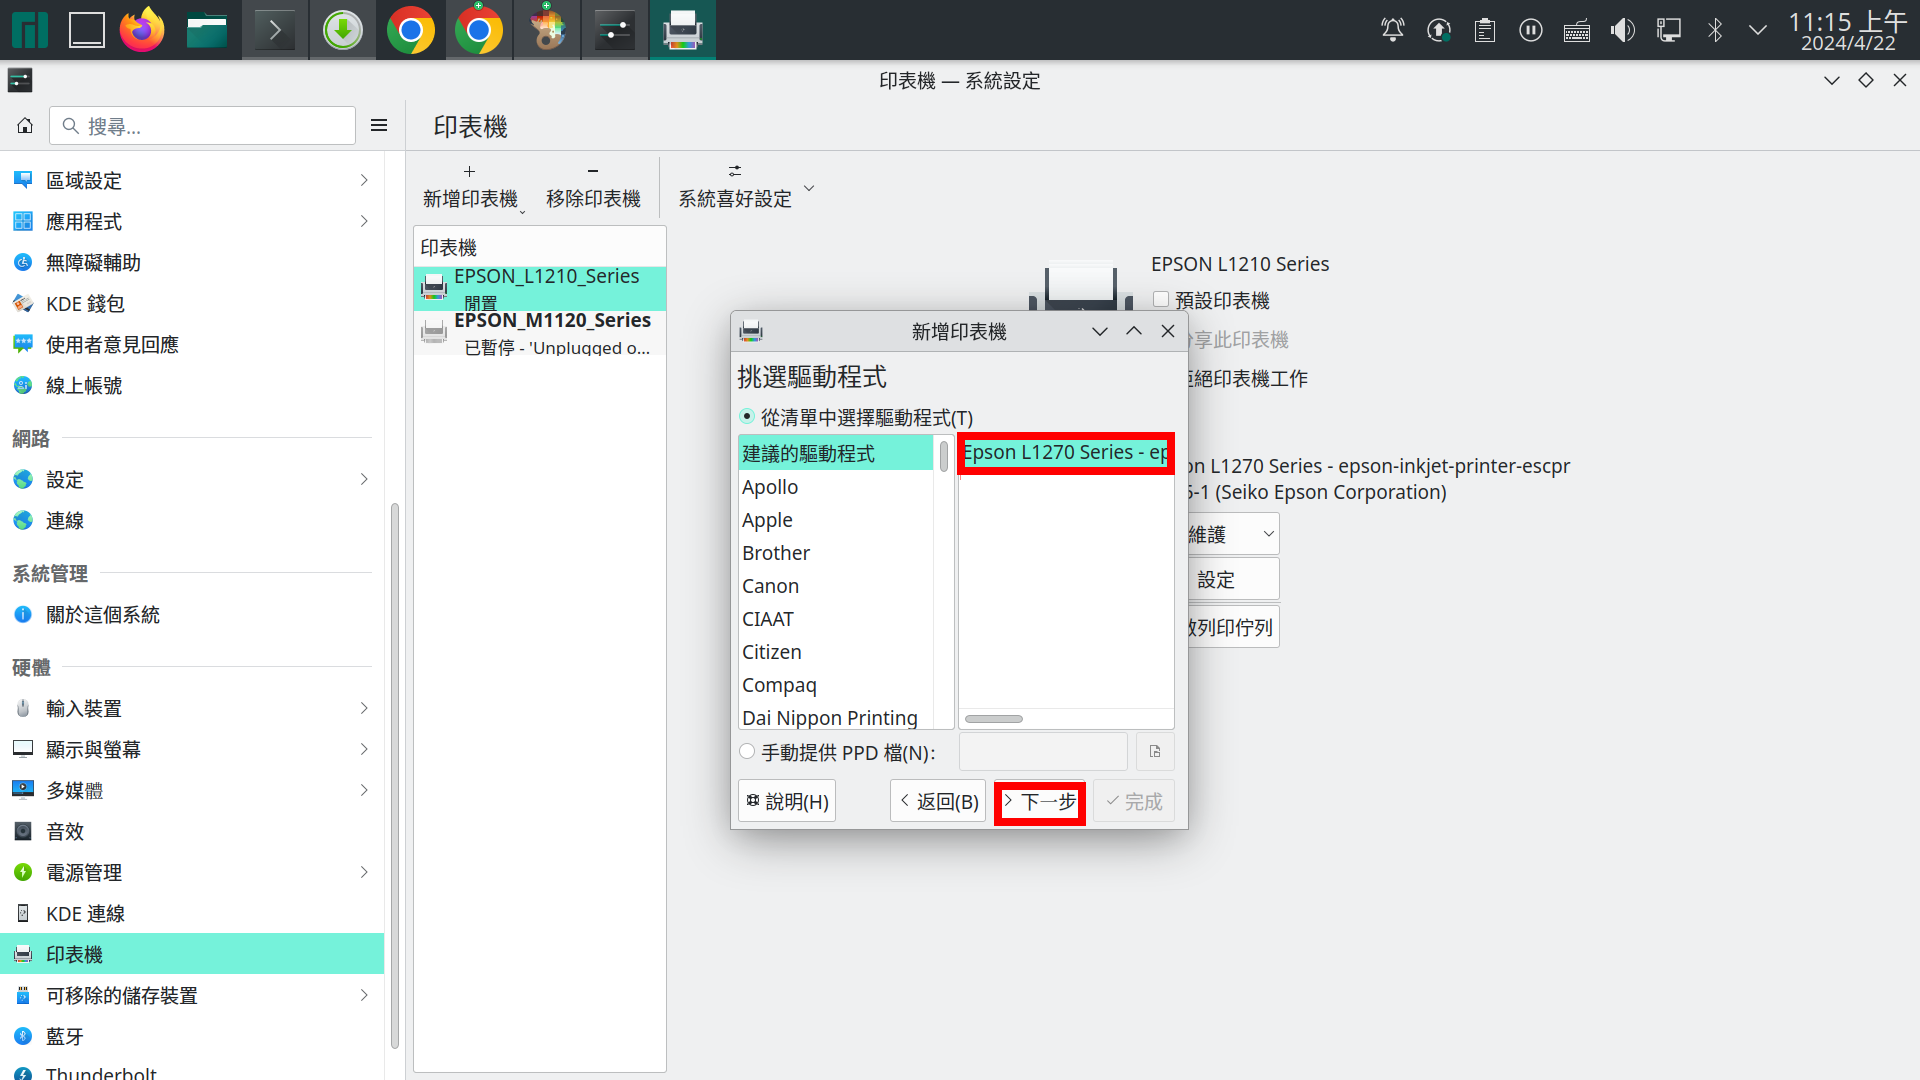Viewport: 1920px width, 1080px height.
Task: Select Brother in the manufacturer list
Action: (x=776, y=553)
